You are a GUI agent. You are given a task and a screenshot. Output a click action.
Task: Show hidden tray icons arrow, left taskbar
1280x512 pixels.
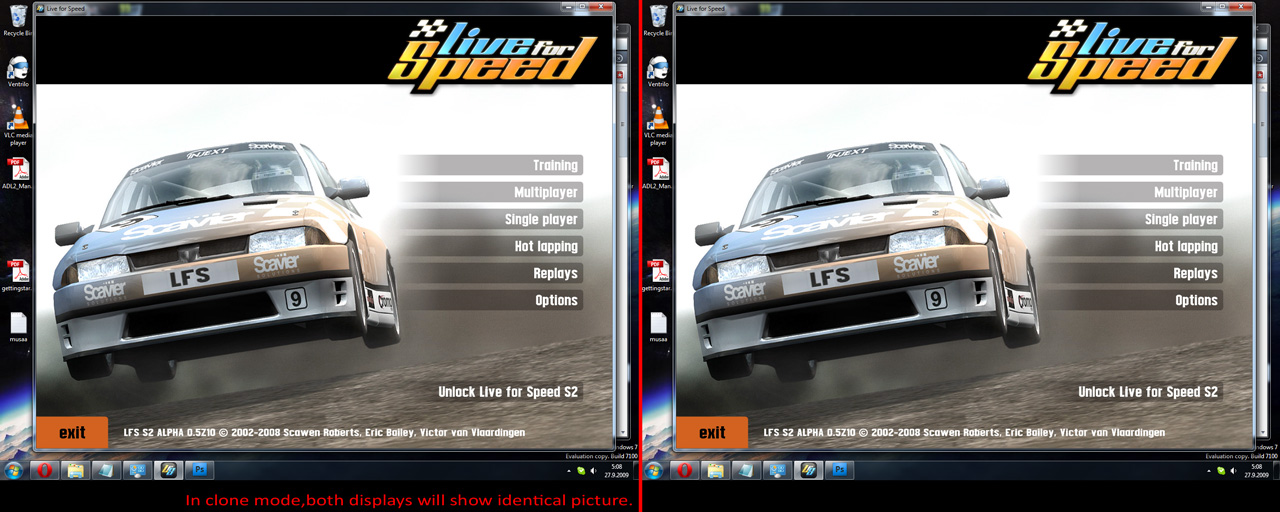[x=570, y=470]
